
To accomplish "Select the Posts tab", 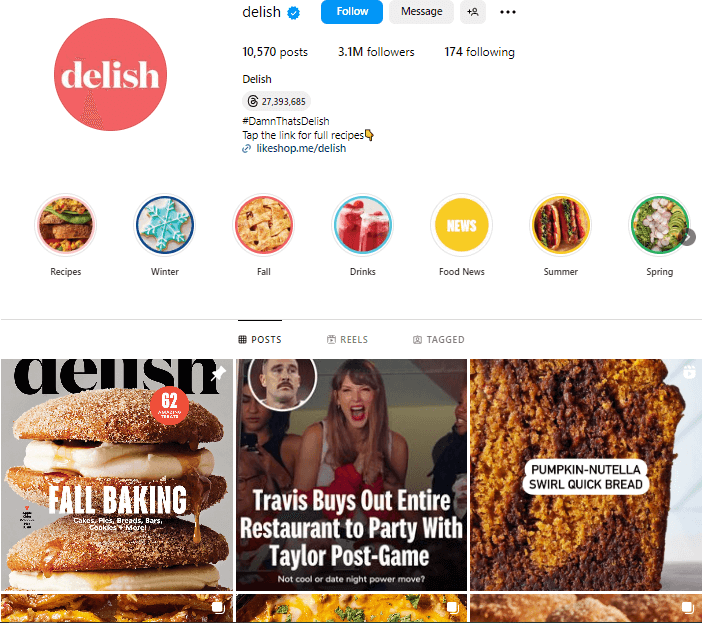I will 260,340.
